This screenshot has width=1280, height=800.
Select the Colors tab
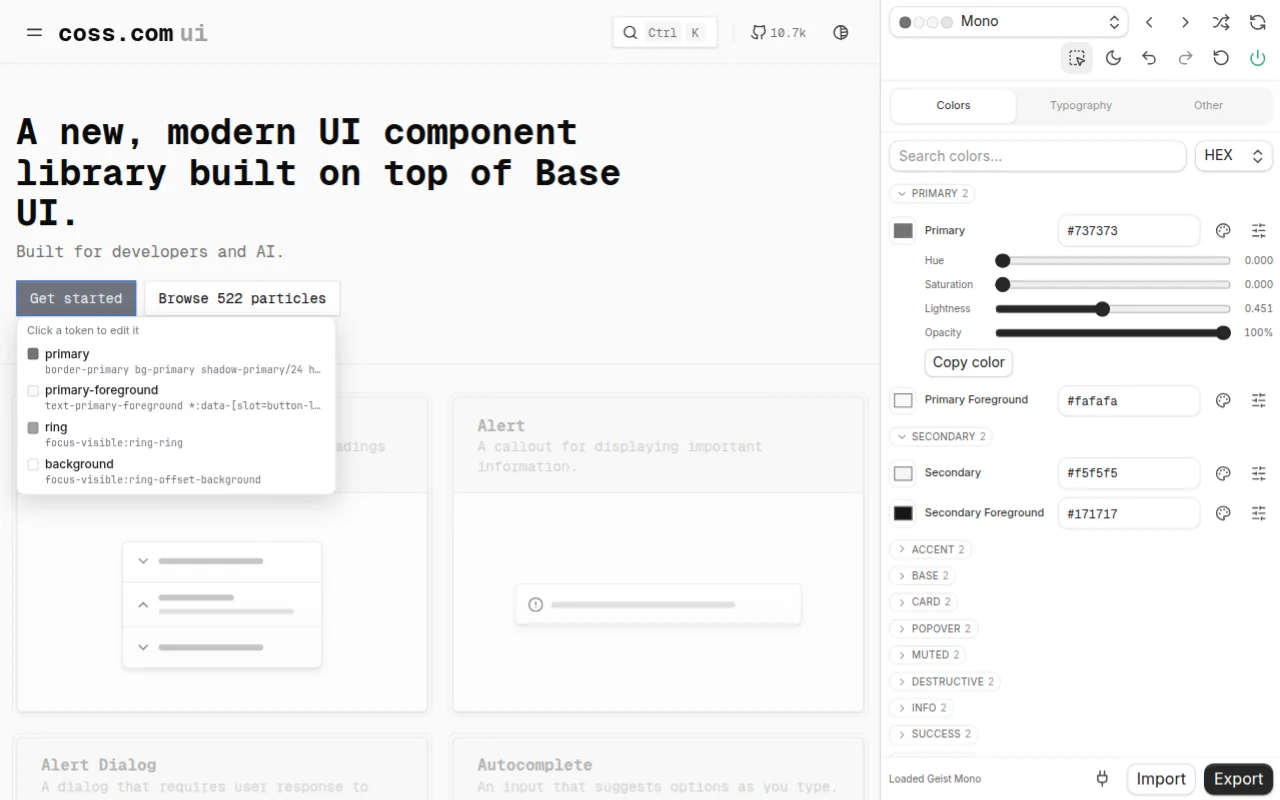(953, 106)
